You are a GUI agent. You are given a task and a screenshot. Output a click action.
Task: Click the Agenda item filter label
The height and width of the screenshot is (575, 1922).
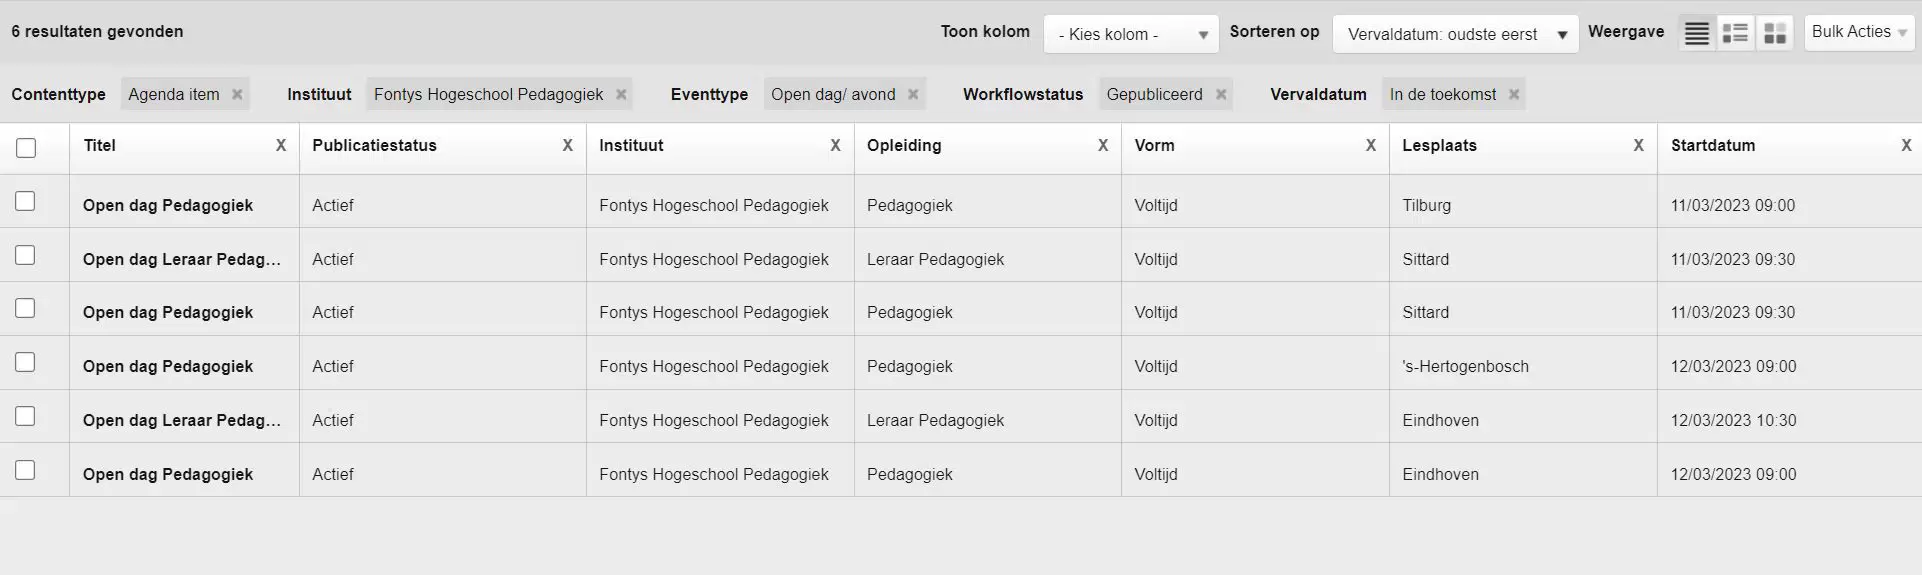tap(174, 94)
